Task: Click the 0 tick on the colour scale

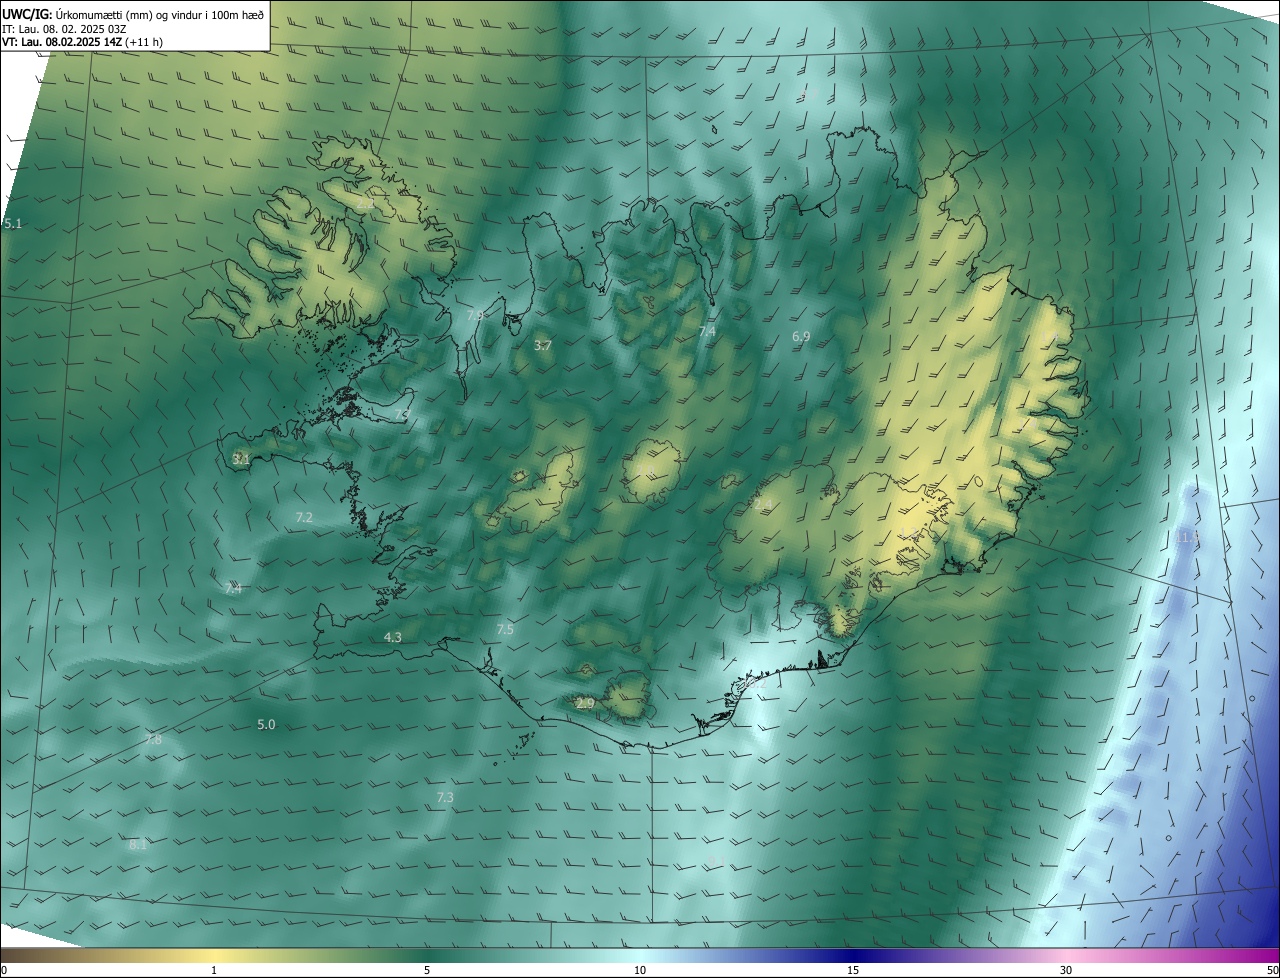Action: 4,970
